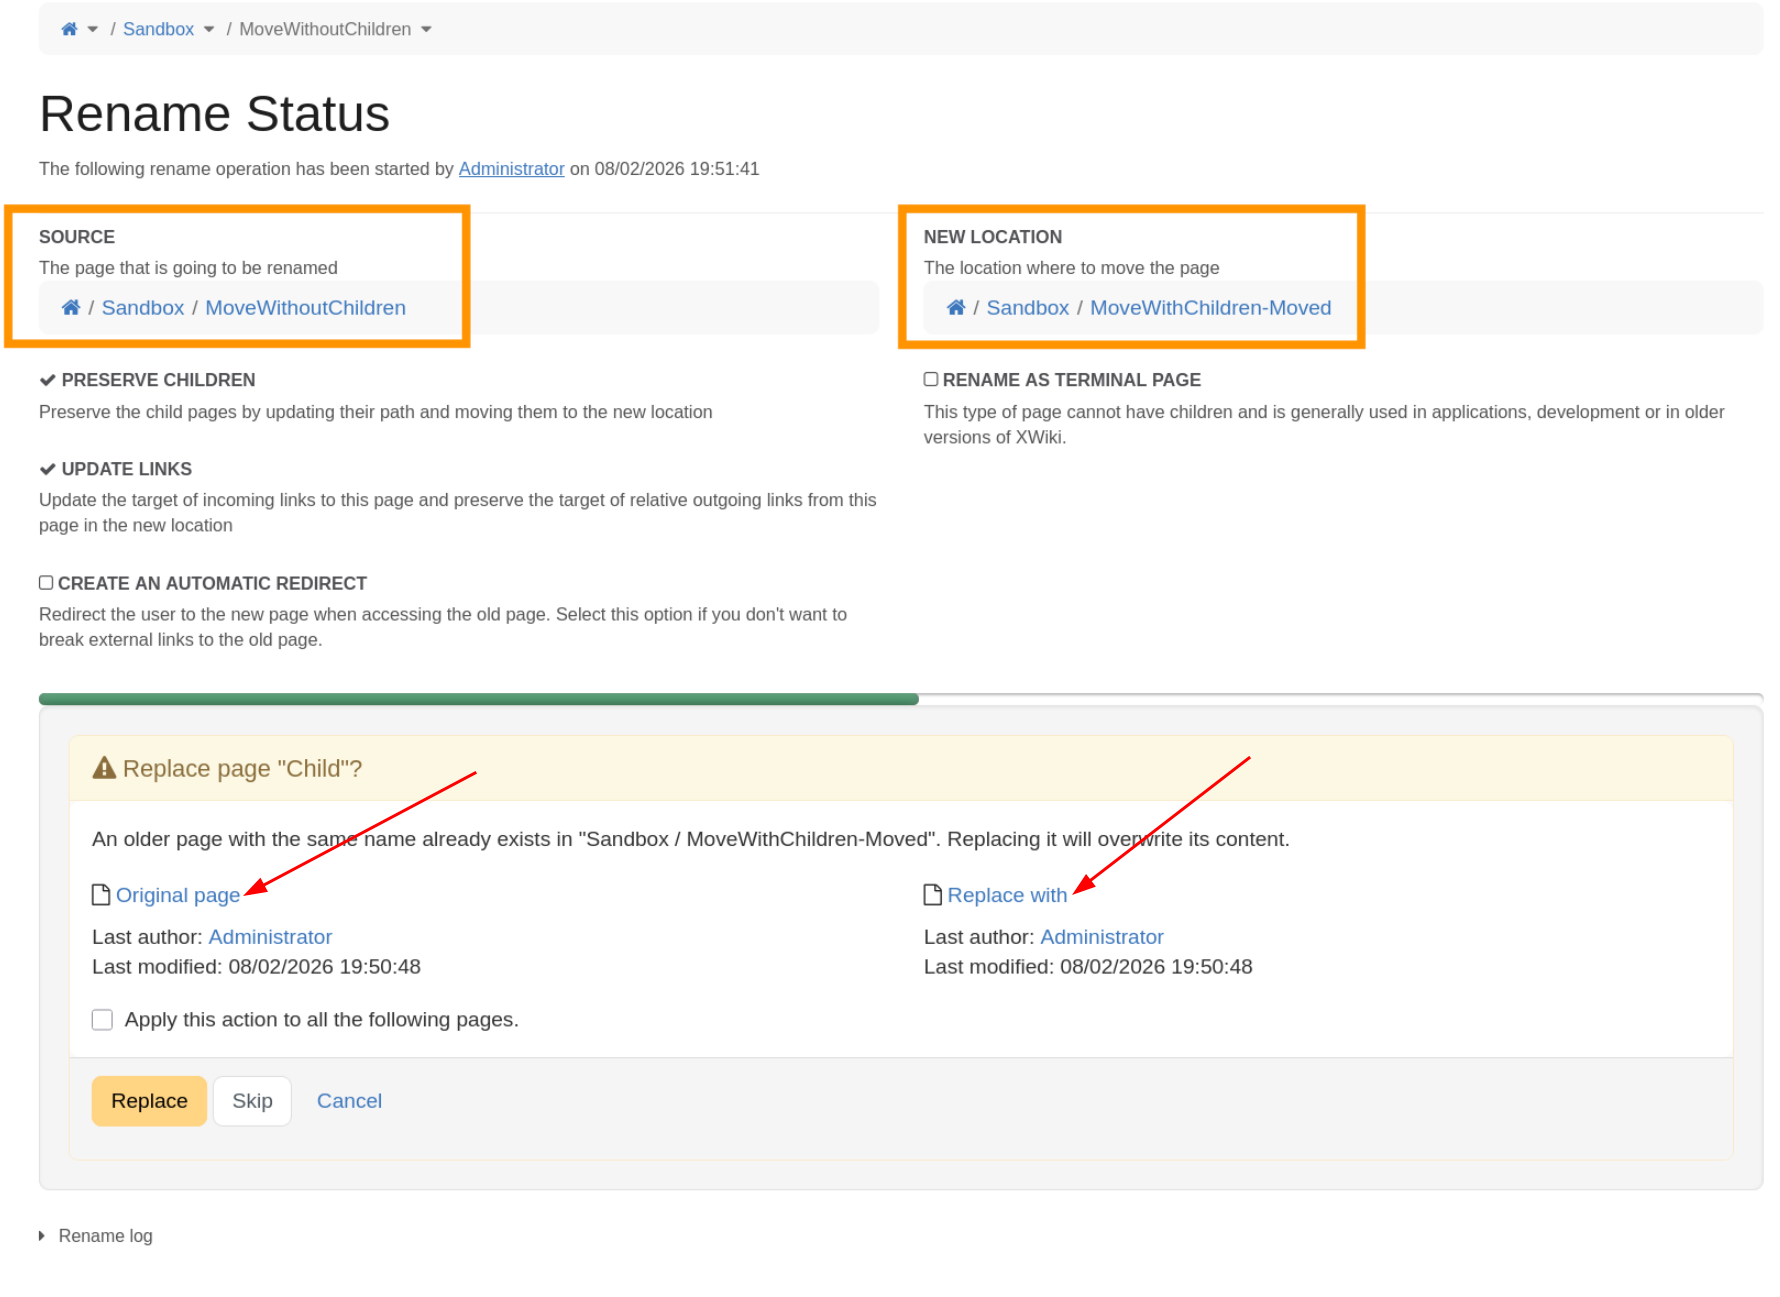This screenshot has height=1297, width=1780.
Task: Click the home icon in top breadcrumb
Action: tap(69, 29)
